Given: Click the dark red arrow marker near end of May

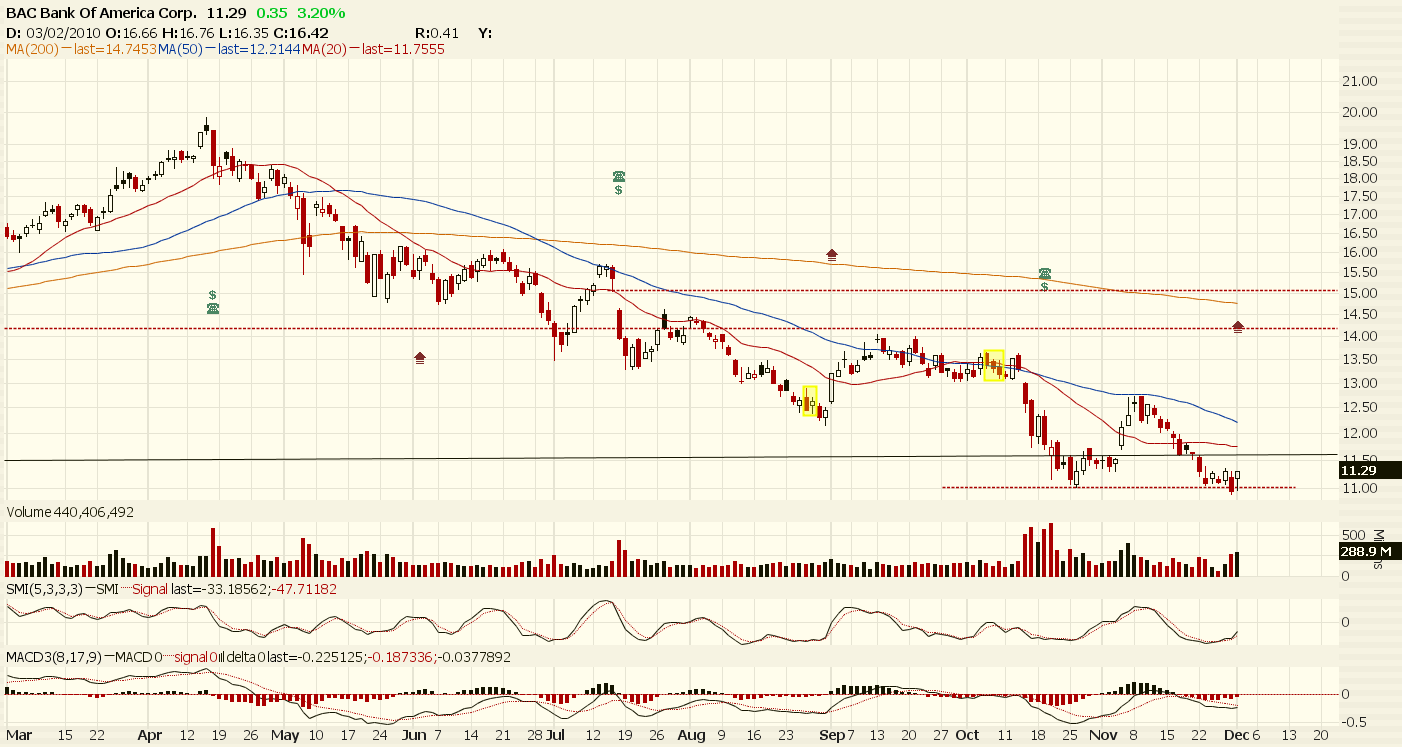Looking at the screenshot, I should pyautogui.click(x=420, y=356).
